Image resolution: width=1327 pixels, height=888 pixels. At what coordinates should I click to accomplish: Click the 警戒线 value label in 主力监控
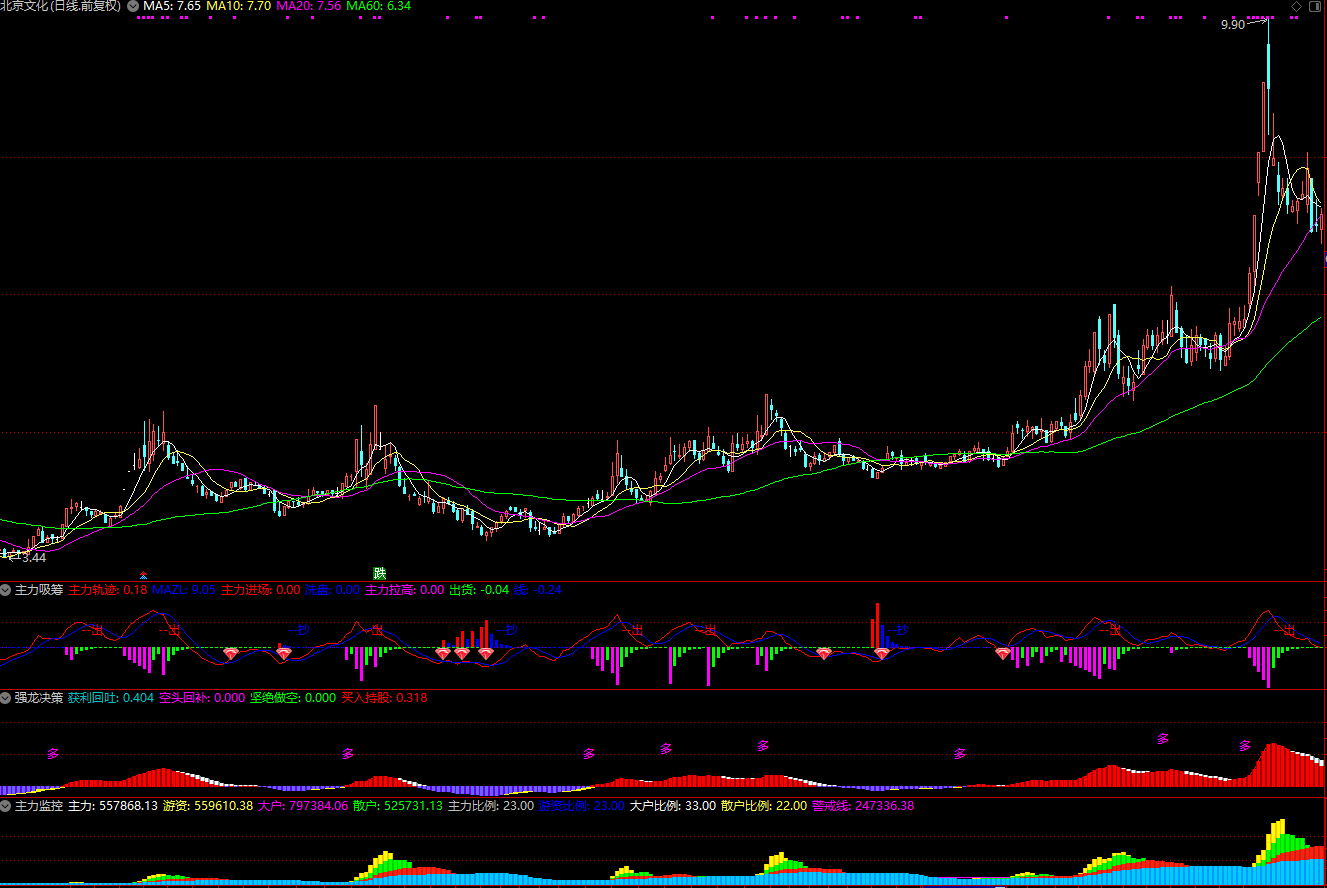coord(849,805)
